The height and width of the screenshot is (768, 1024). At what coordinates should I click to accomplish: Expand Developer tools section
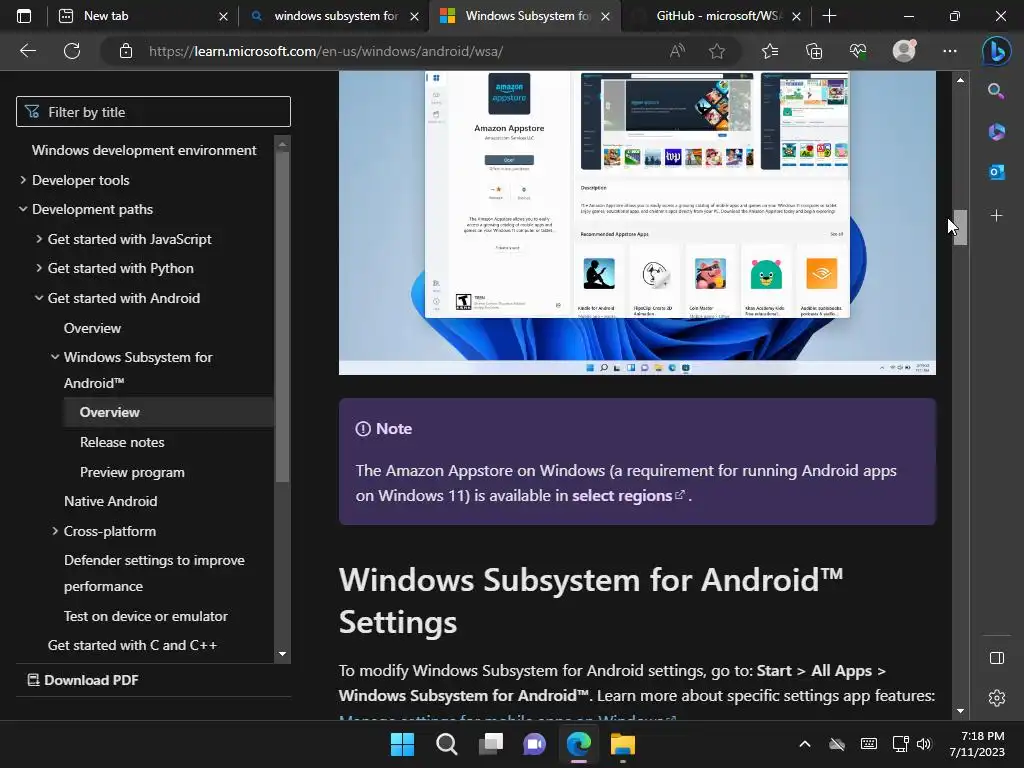(23, 180)
